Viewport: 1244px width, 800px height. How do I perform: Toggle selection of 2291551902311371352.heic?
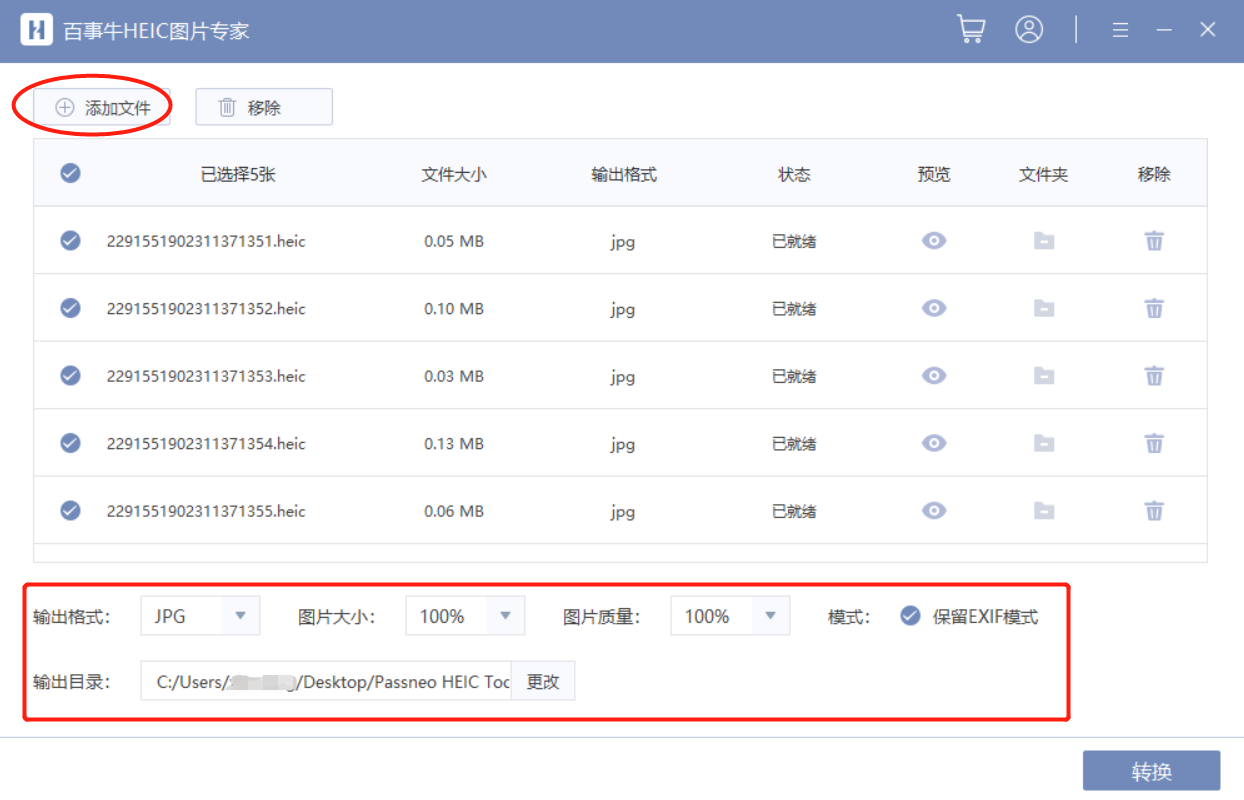(x=70, y=308)
